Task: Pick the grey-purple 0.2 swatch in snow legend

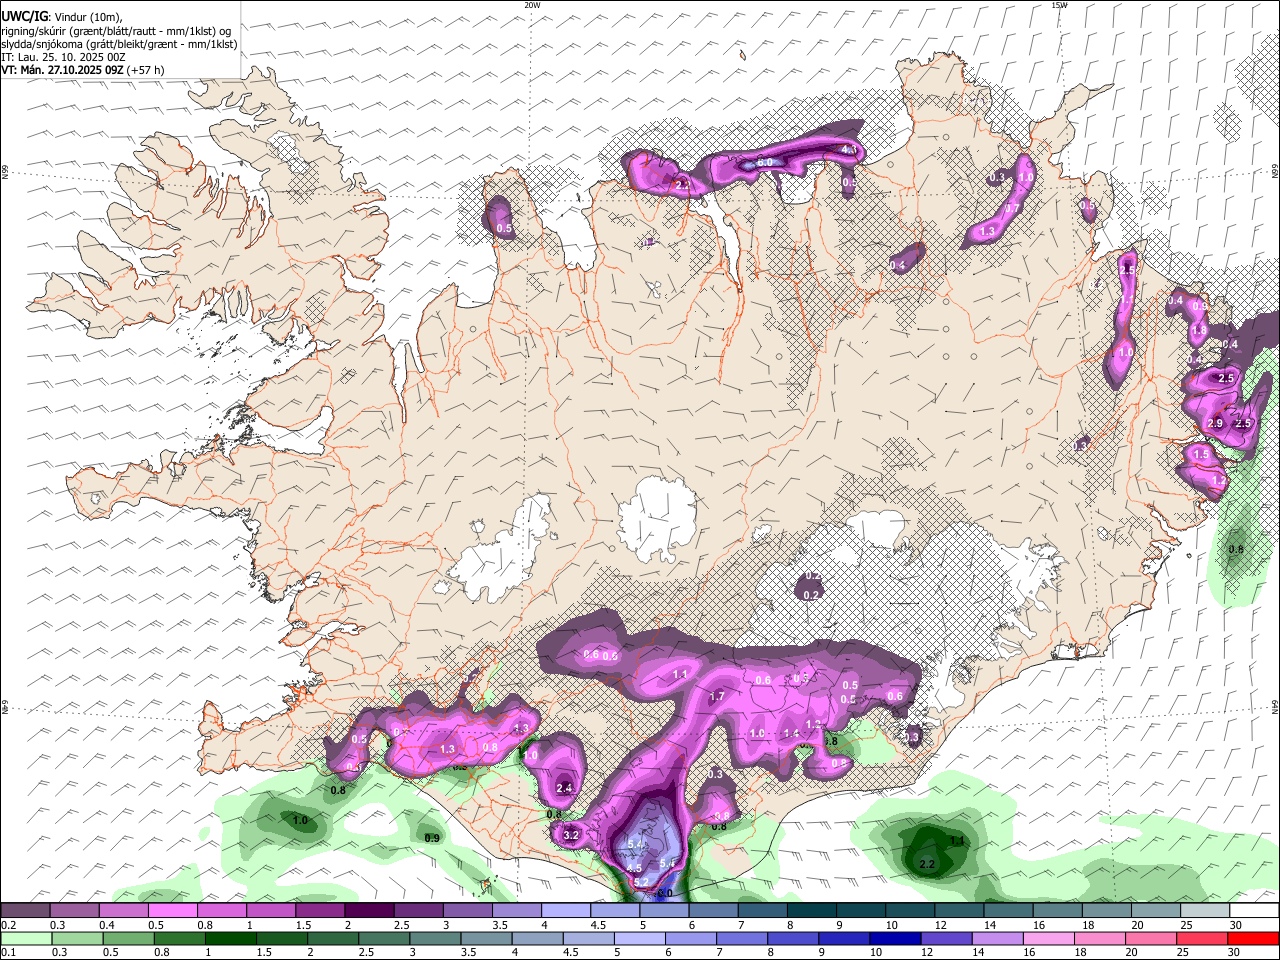Action: tap(25, 911)
